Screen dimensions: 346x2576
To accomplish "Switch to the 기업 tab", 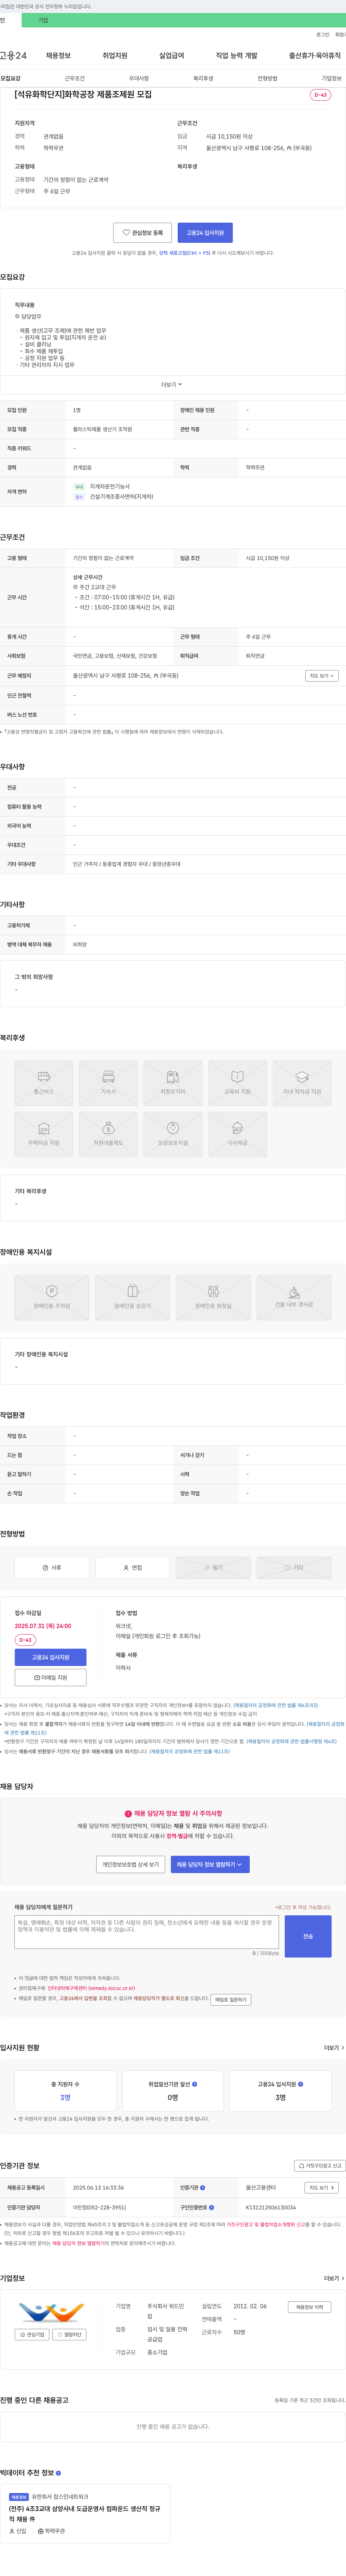I will pyautogui.click(x=43, y=20).
